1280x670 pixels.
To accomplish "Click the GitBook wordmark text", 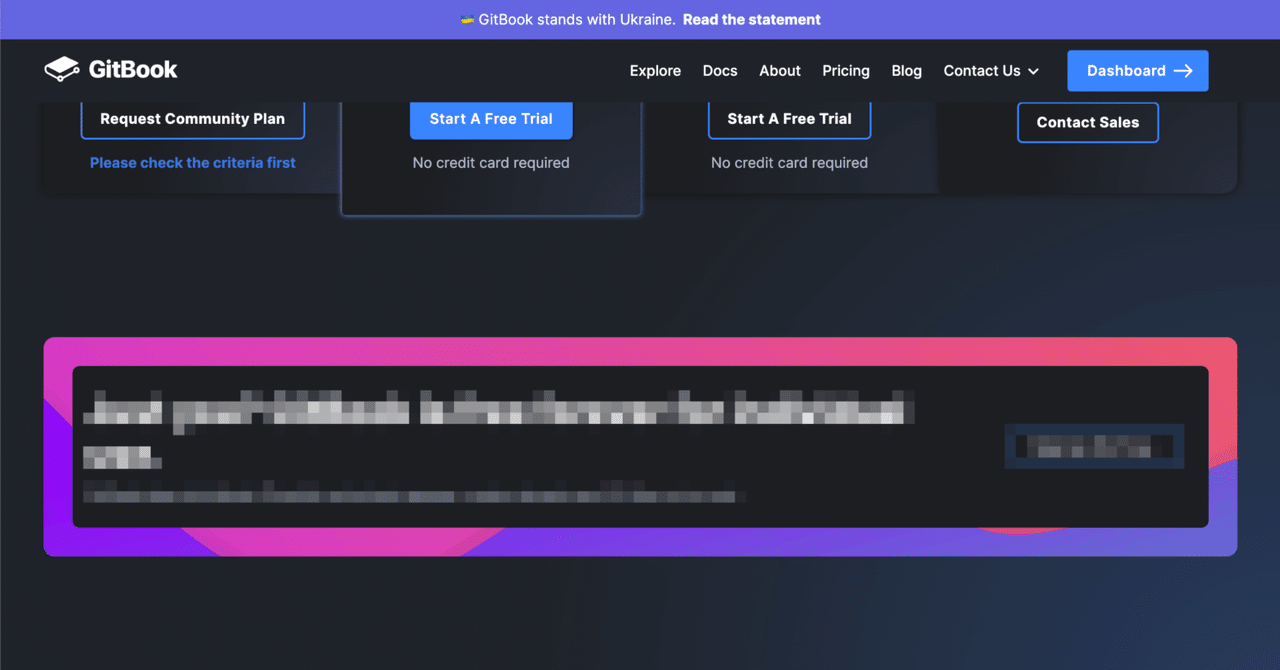I will [x=133, y=70].
